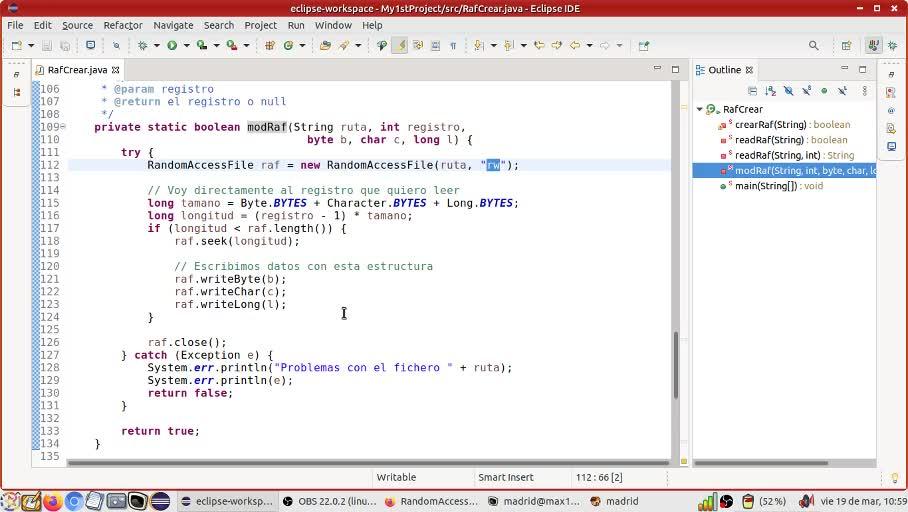Click the Search magnifier icon in toolbar
The height and width of the screenshot is (512, 908).
813,45
